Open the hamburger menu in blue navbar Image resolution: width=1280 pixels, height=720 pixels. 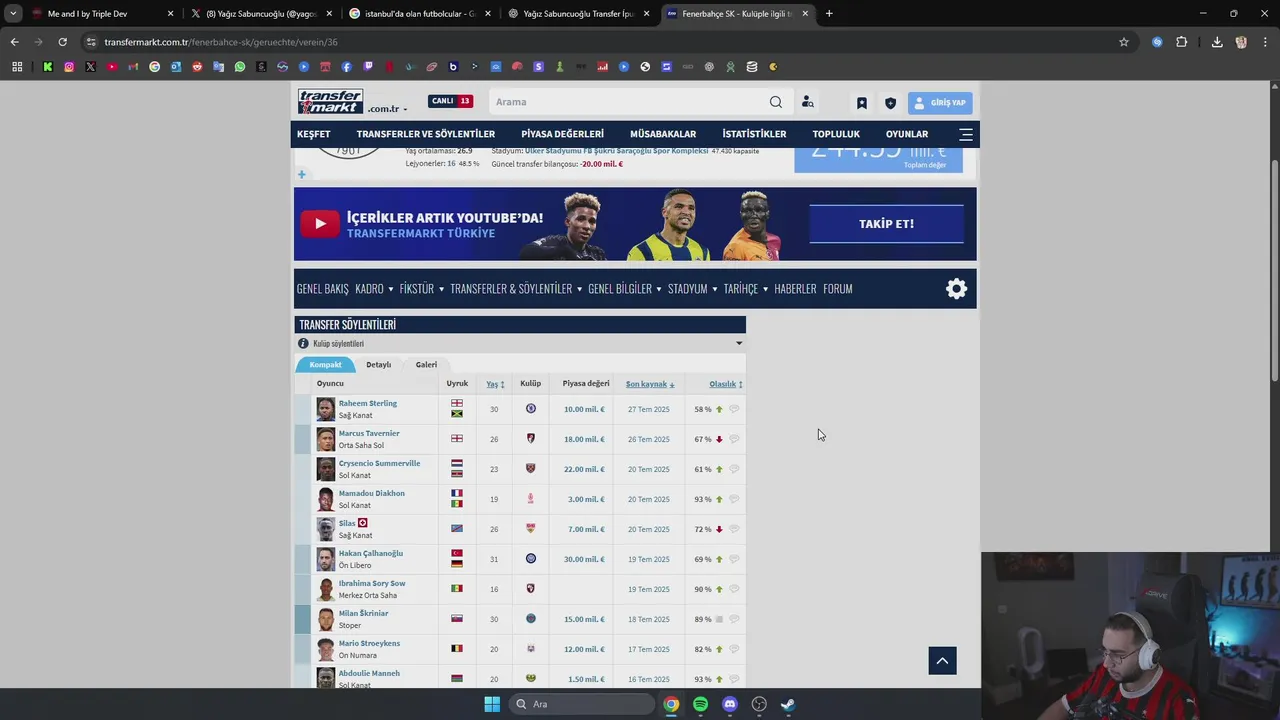coord(966,134)
